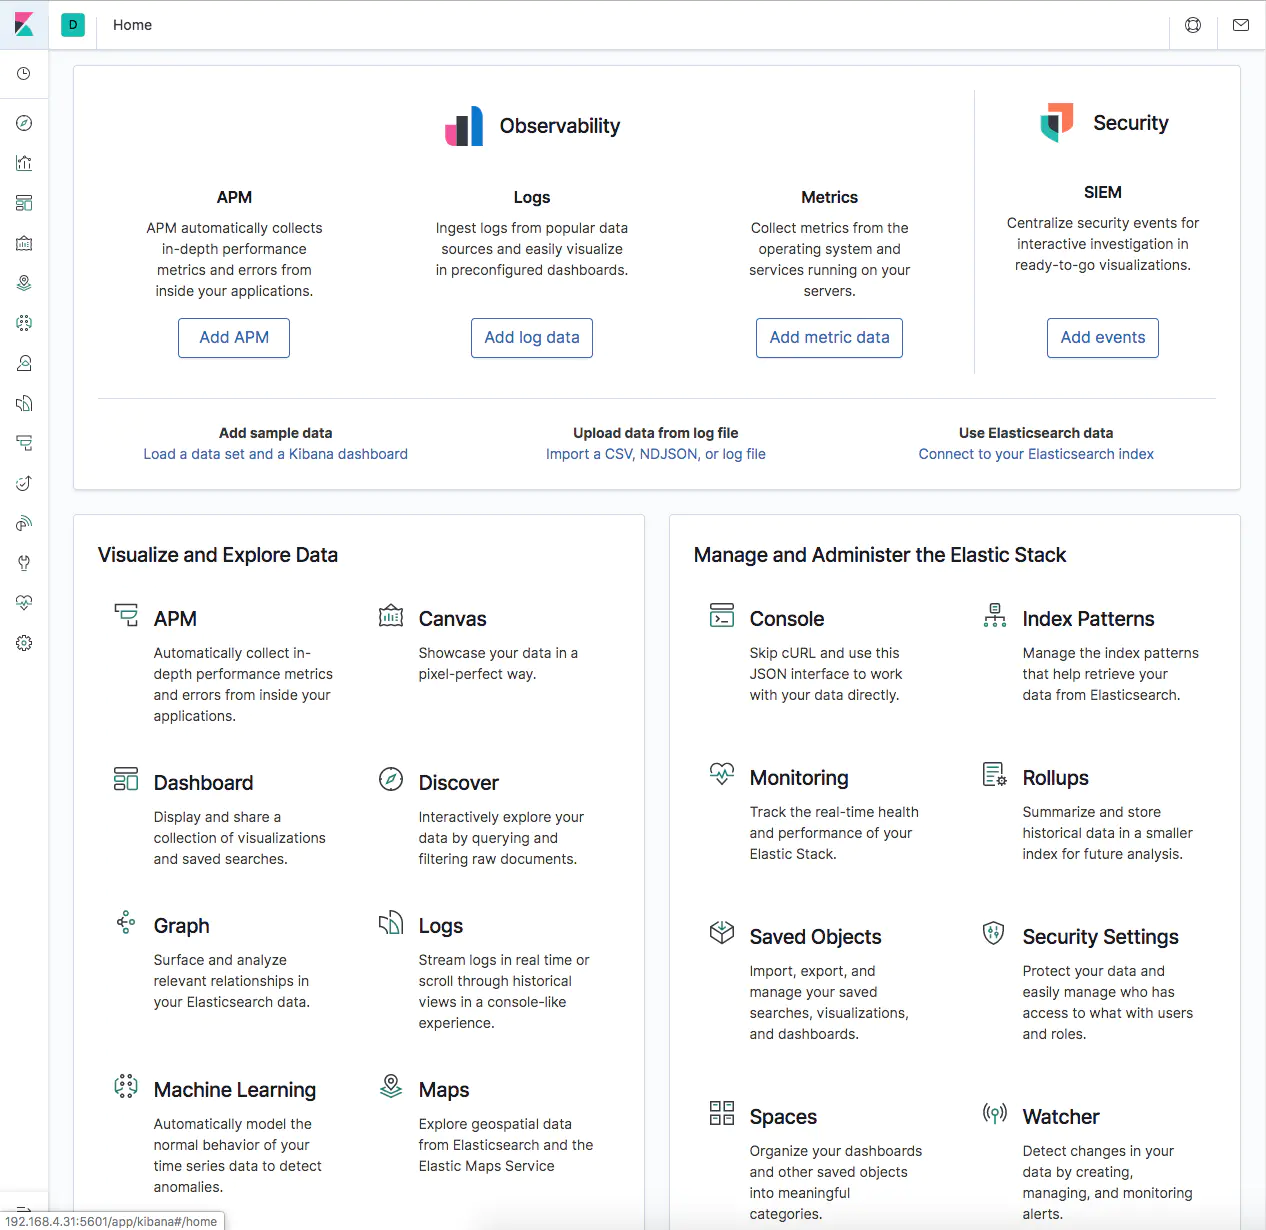Open SIEM icon in sidebar

tap(24, 523)
